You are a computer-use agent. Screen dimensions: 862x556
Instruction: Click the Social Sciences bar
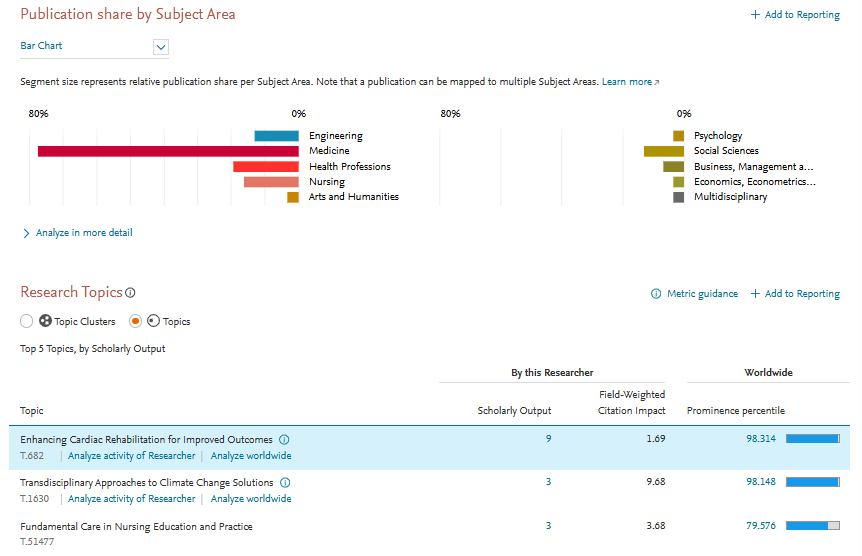[663, 151]
